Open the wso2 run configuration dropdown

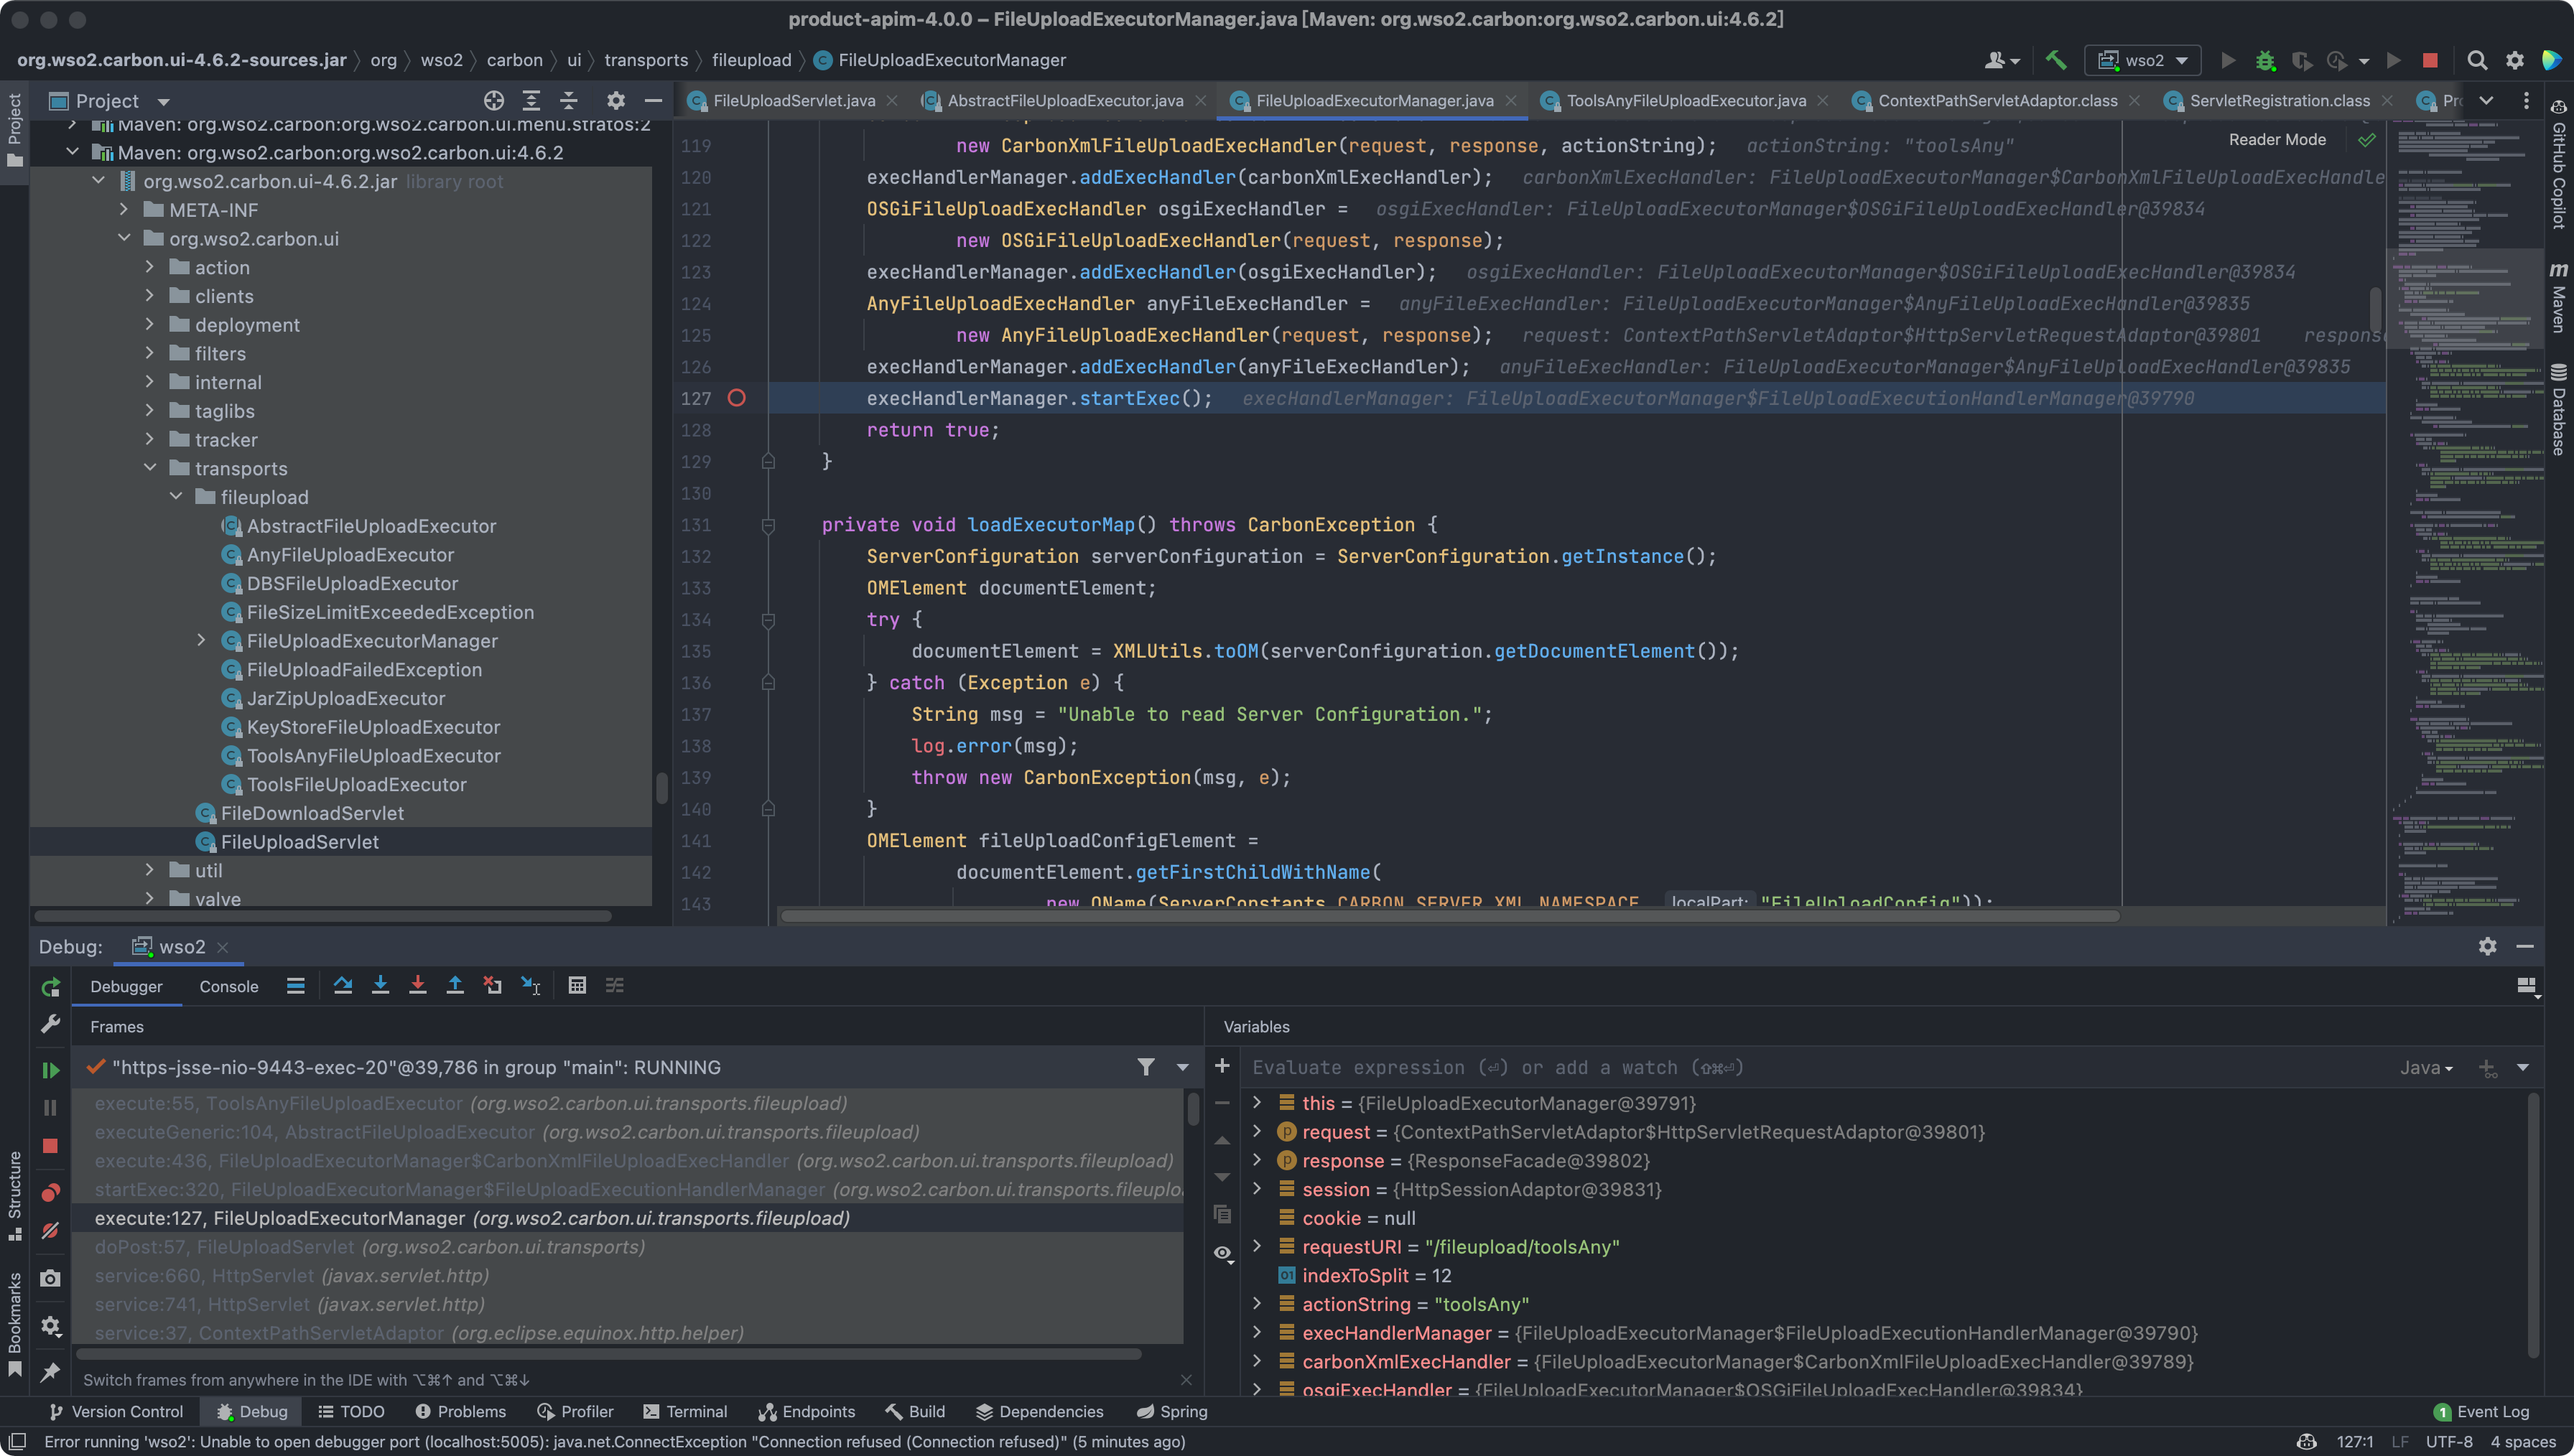2144,60
